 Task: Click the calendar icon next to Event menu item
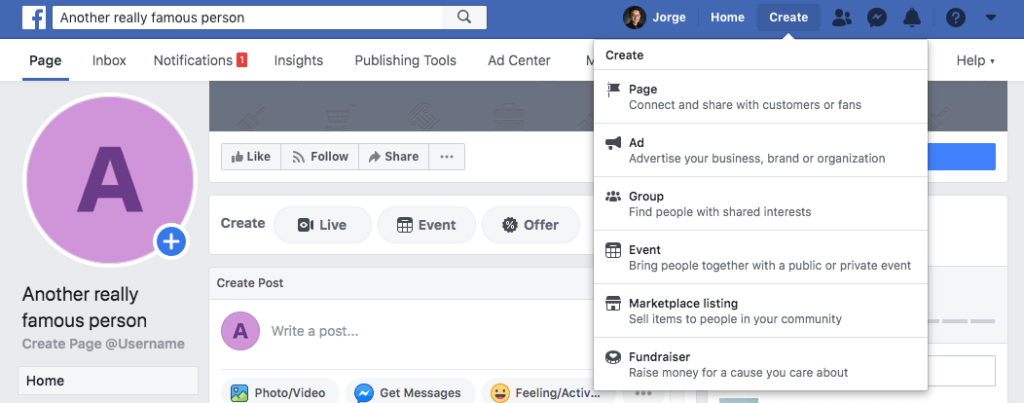tap(613, 250)
